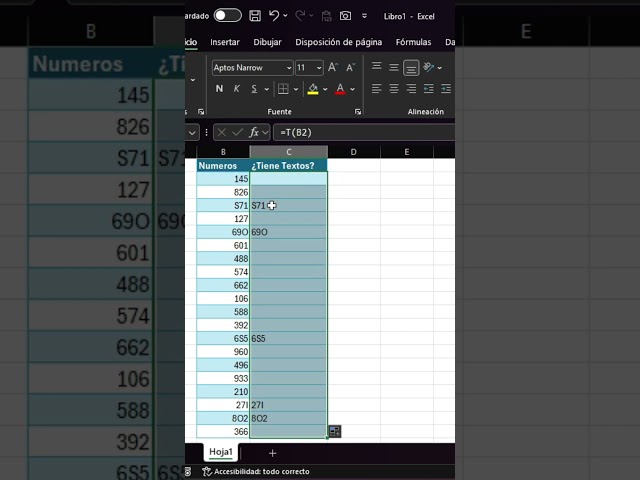
Task: Select column C cell showing 8O2
Action: pos(288,418)
